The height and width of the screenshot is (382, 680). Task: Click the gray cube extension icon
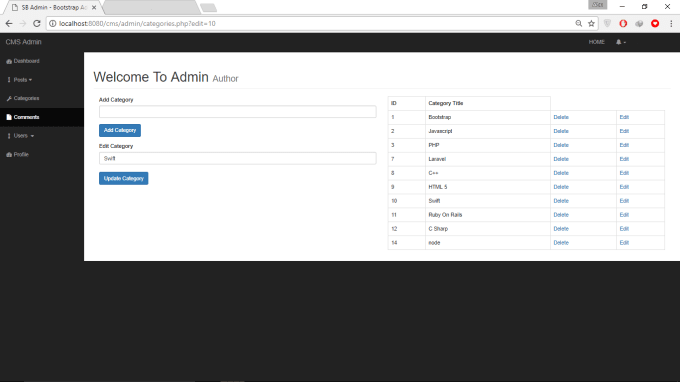(x=639, y=23)
